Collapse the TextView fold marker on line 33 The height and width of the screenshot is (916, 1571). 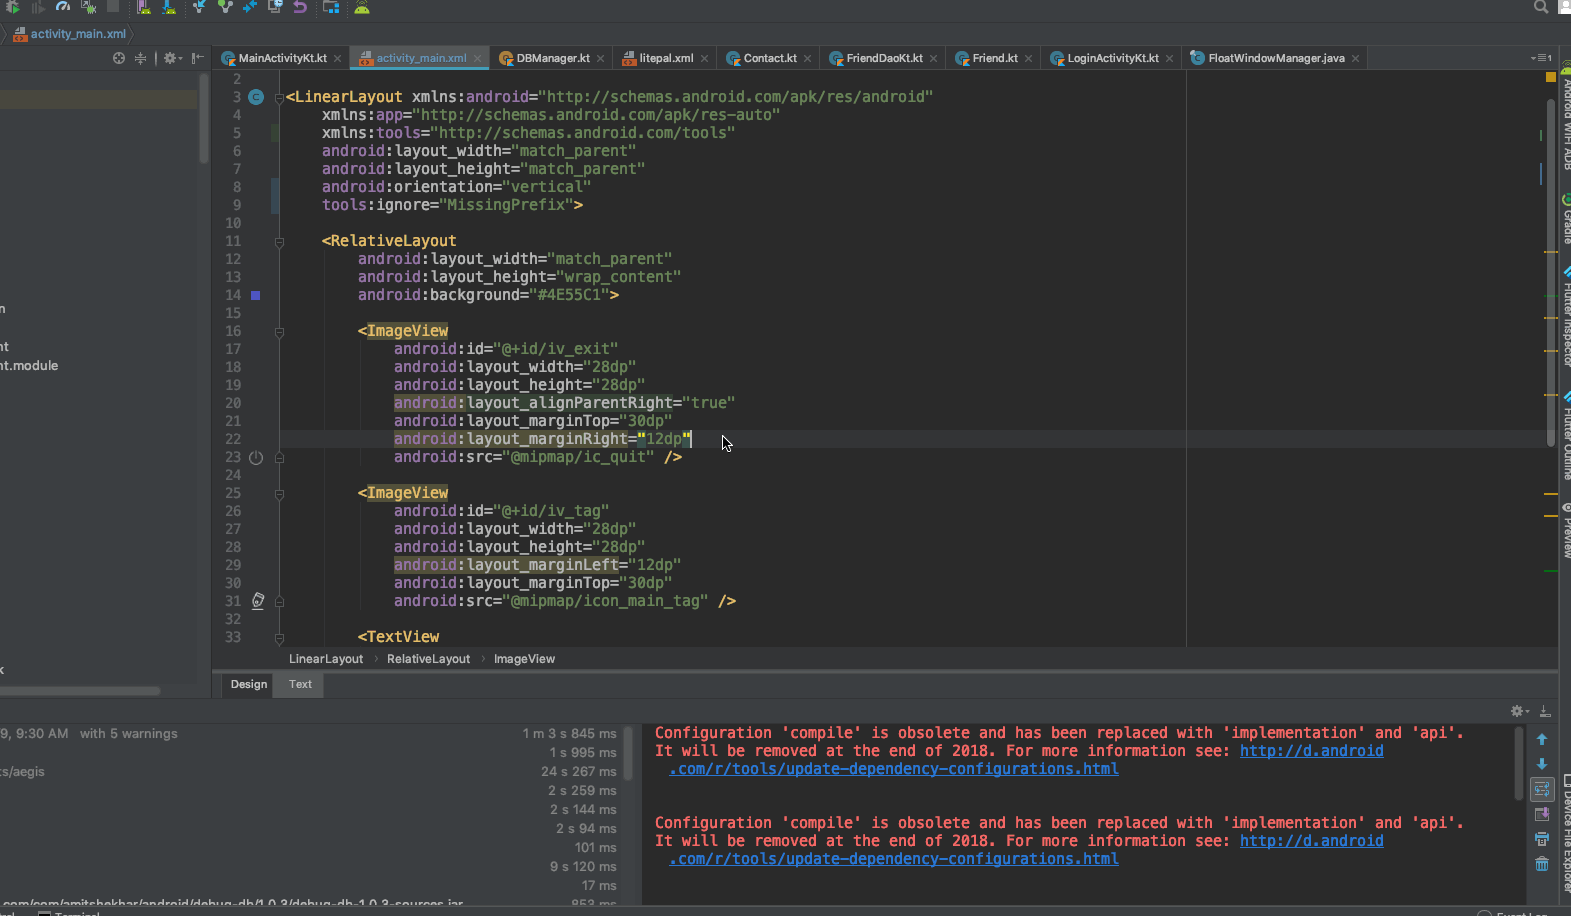click(x=279, y=637)
